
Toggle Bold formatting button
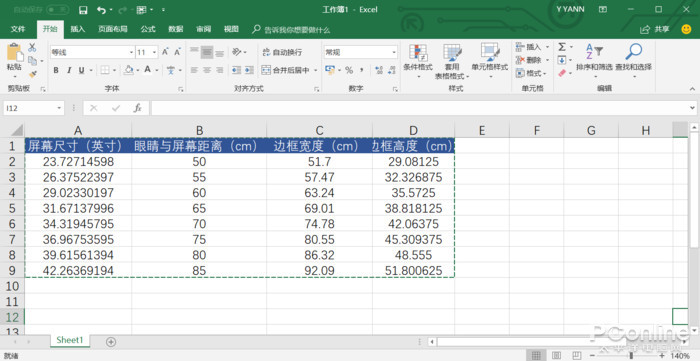point(56,70)
